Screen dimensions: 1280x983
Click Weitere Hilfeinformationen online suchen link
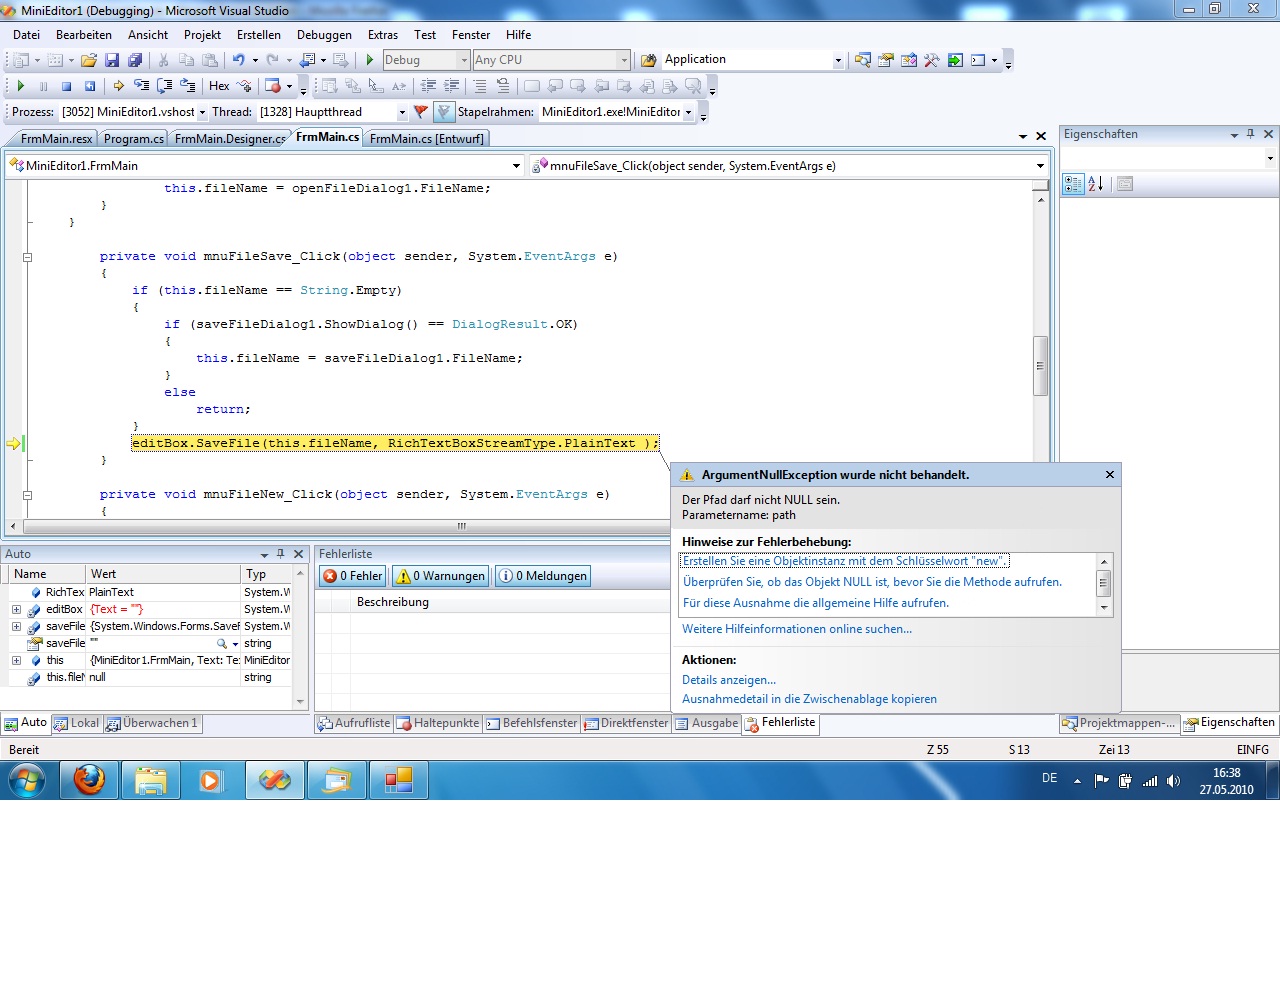point(797,629)
